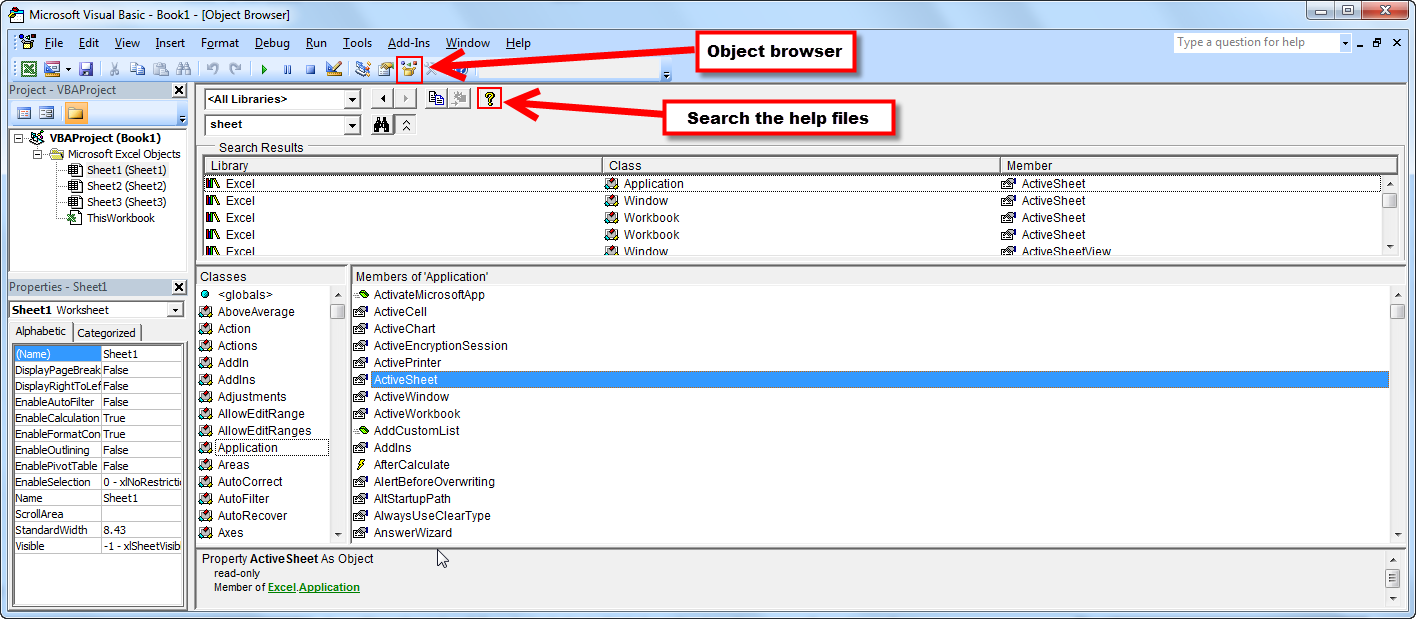Click the Redo arrow icon

coord(235,69)
